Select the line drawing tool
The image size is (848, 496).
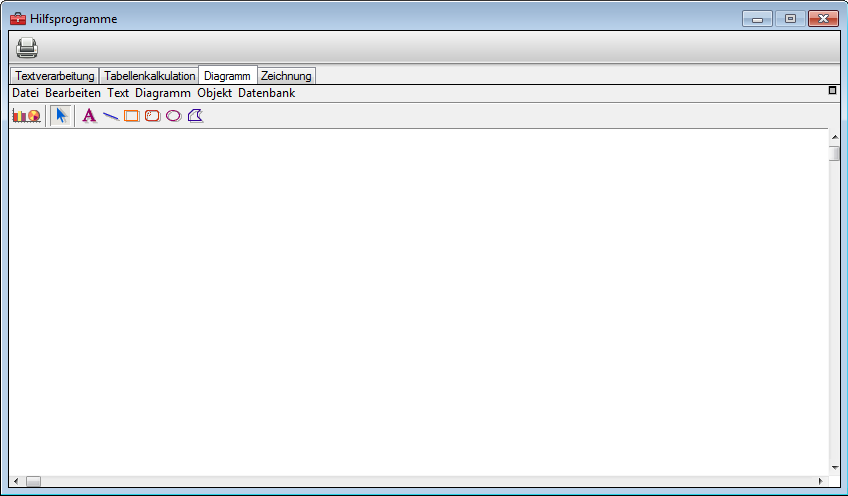(110, 116)
